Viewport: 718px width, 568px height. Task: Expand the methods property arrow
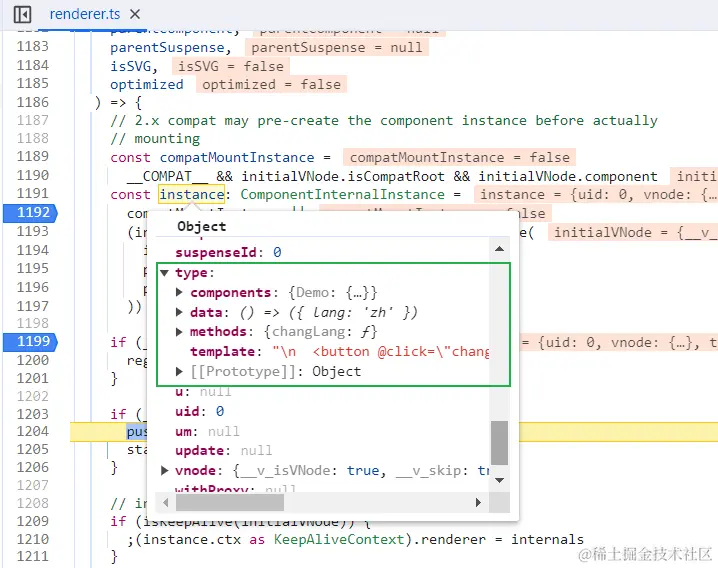pyautogui.click(x=180, y=332)
